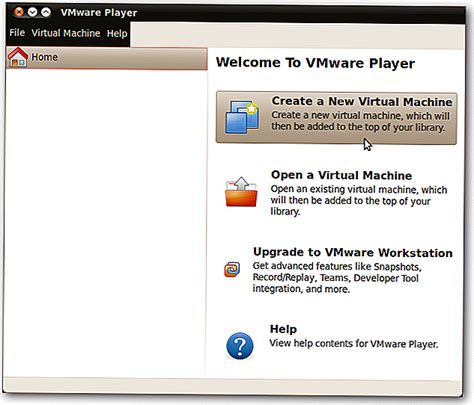
Task: Click the red house Home icon
Action: (18, 57)
